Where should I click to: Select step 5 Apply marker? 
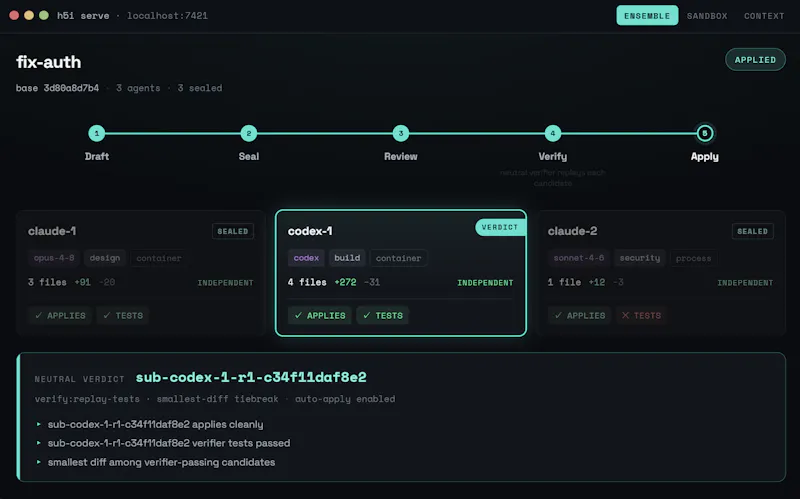click(705, 133)
